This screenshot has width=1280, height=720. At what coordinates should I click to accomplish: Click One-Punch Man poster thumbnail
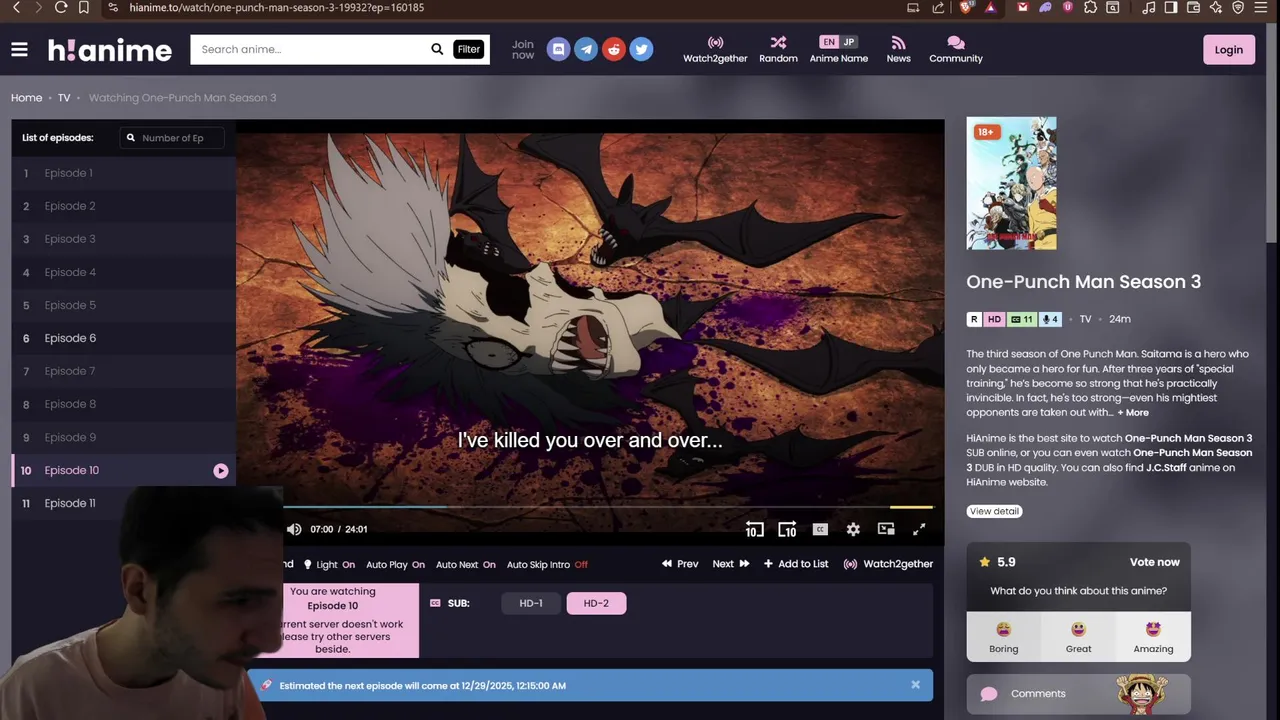tap(1011, 183)
